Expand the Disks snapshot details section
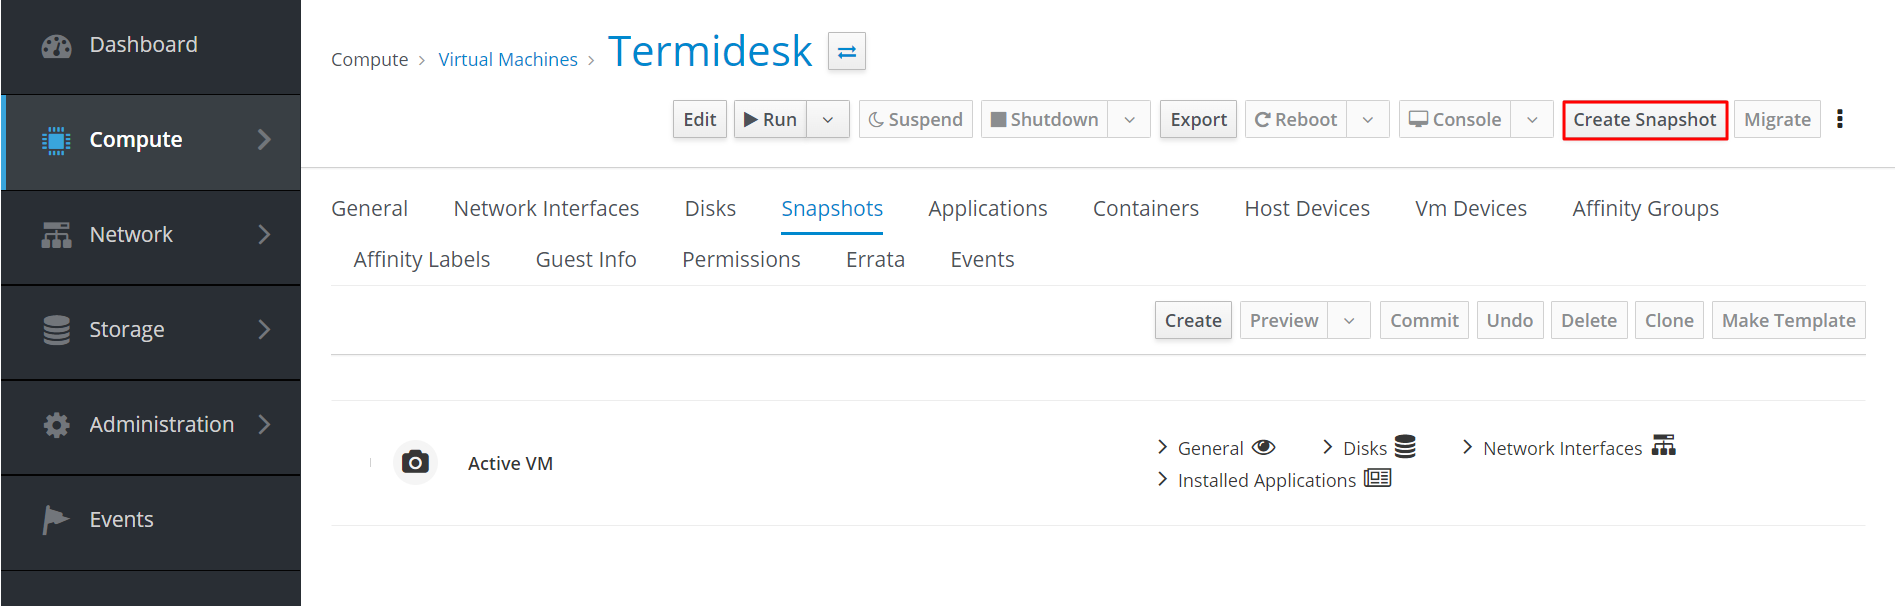 coord(1364,448)
